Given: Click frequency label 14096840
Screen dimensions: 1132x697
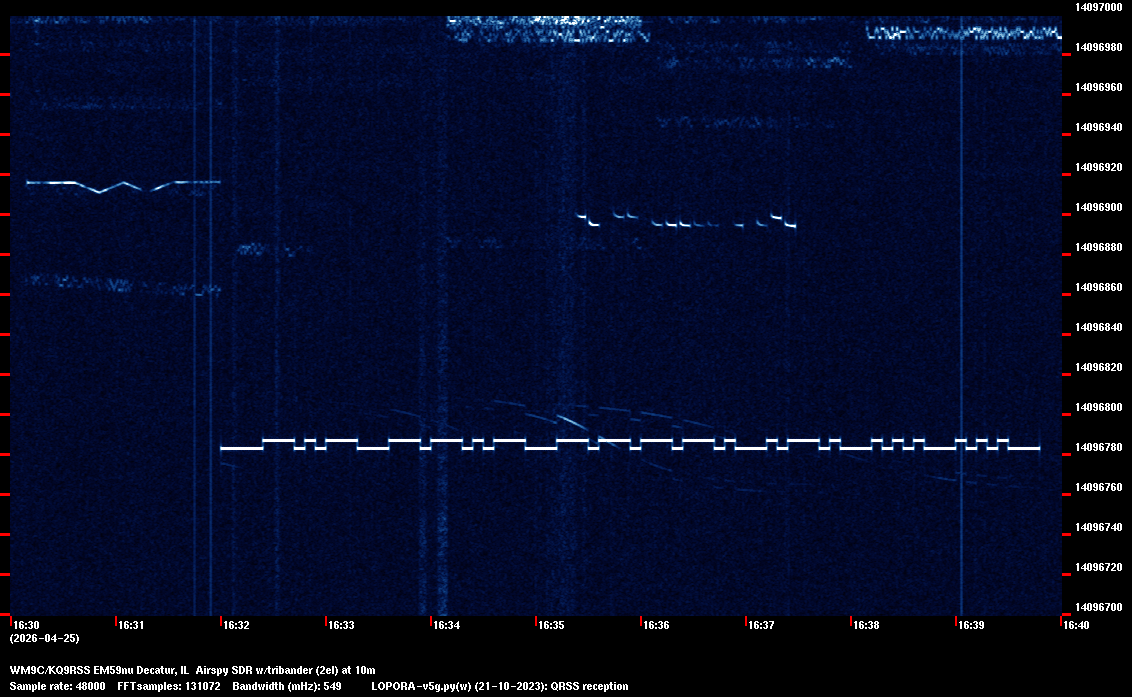Looking at the screenshot, I should (x=1099, y=328).
